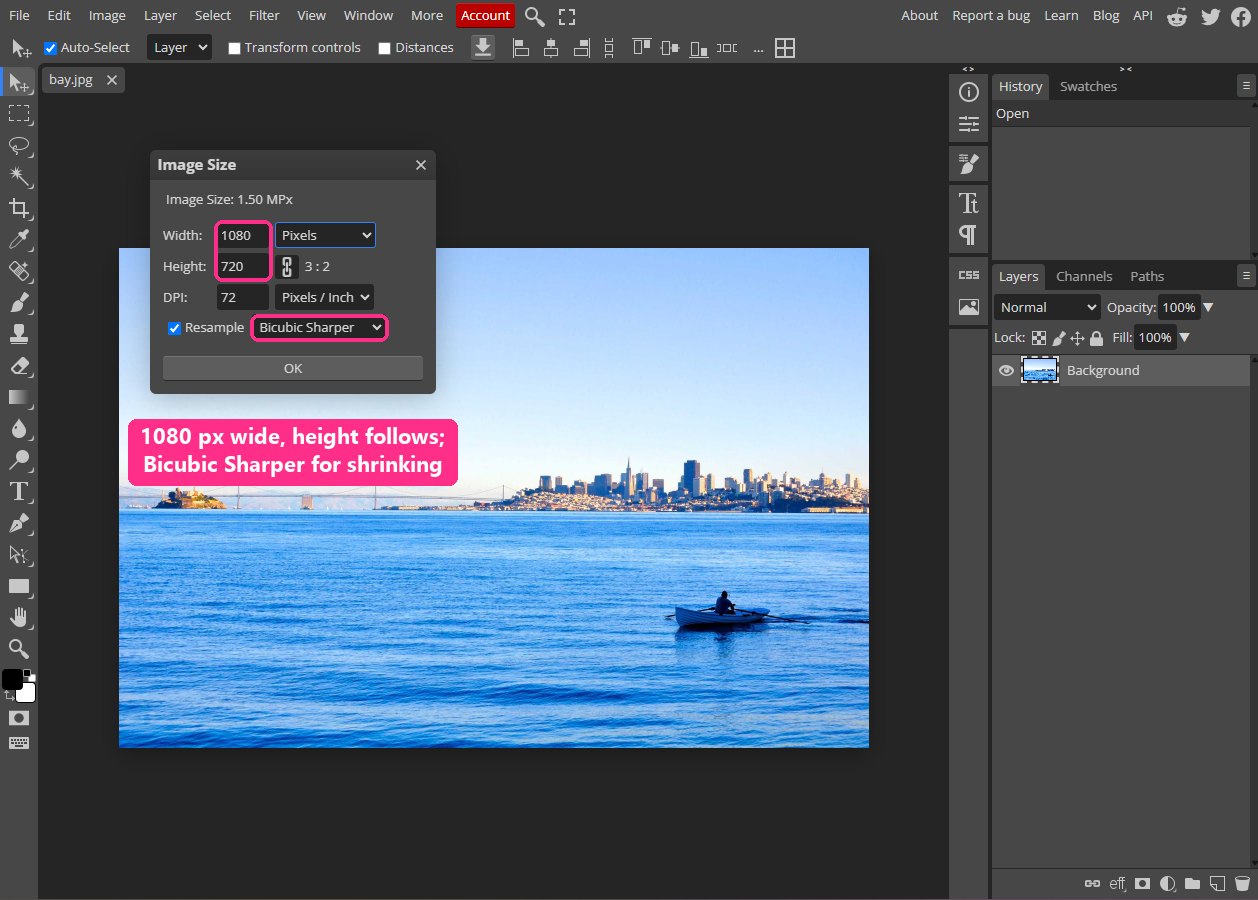Select the Crop tool
The height and width of the screenshot is (900, 1258).
[19, 208]
